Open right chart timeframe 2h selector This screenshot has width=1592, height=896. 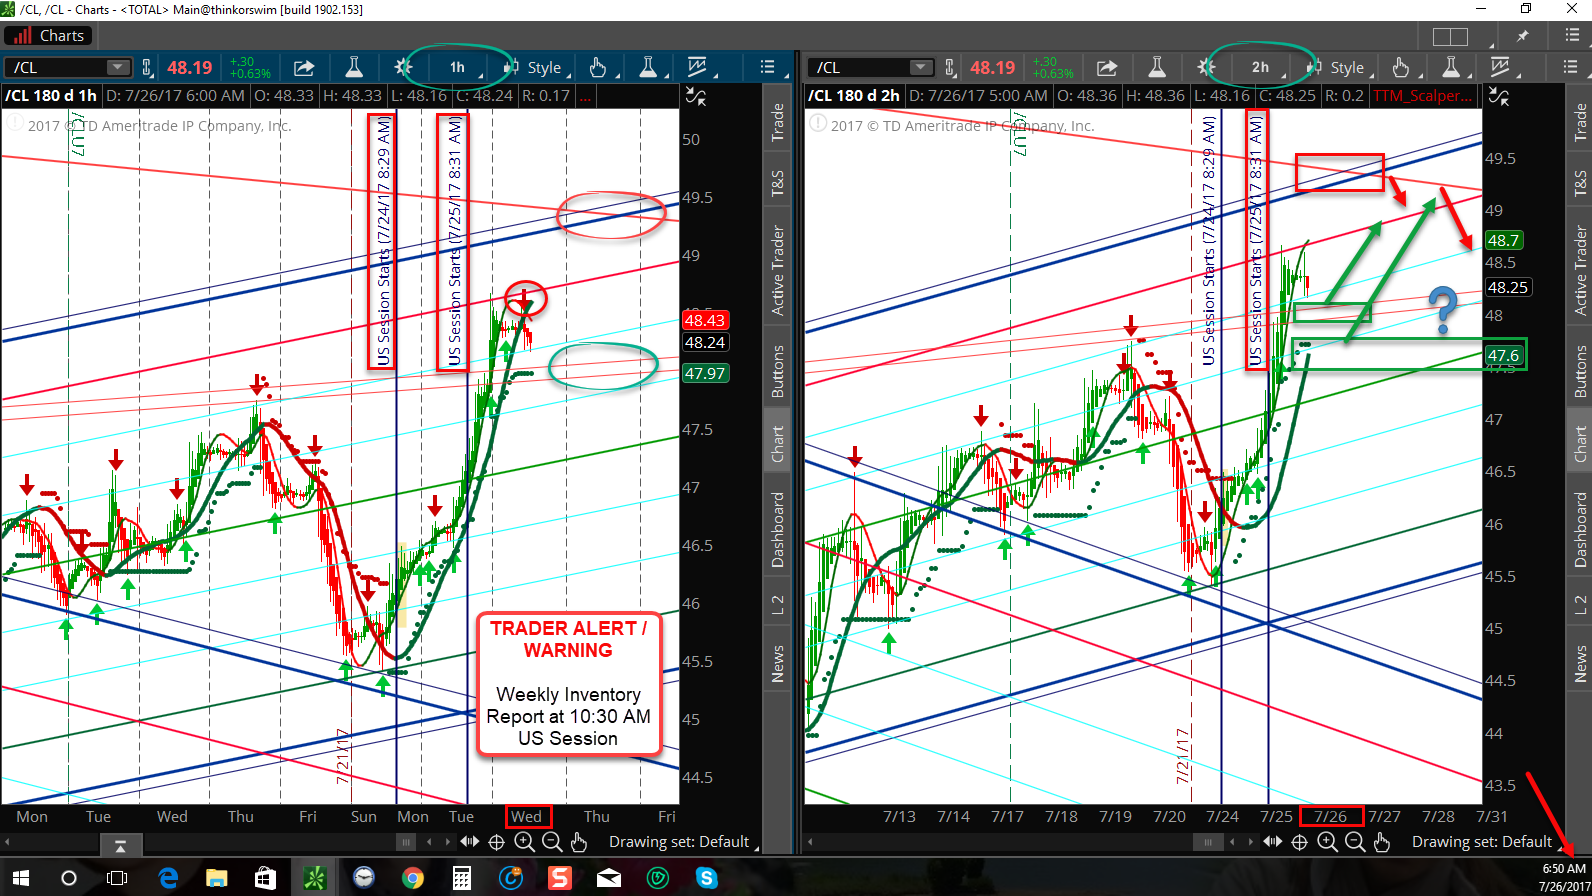1261,68
